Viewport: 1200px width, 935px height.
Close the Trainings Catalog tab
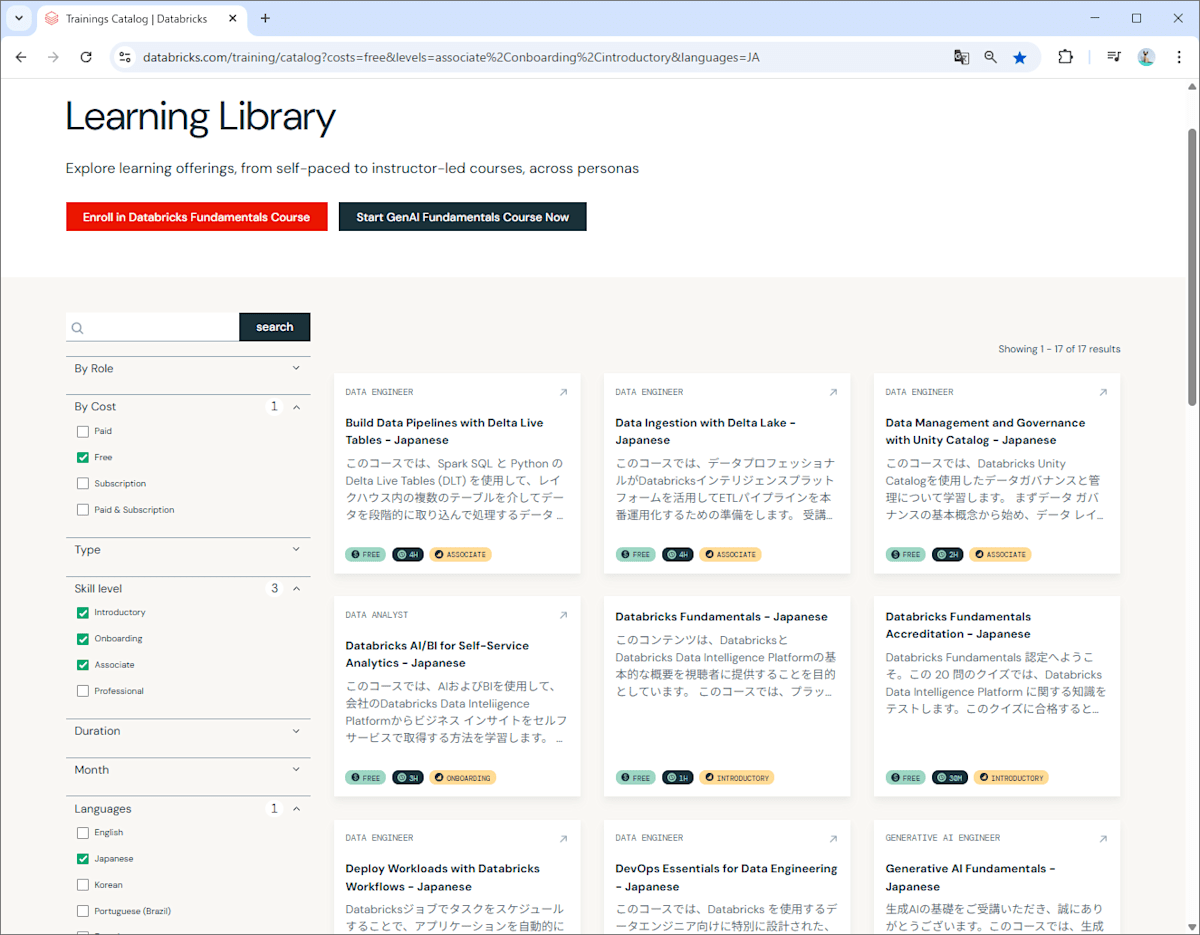[233, 18]
